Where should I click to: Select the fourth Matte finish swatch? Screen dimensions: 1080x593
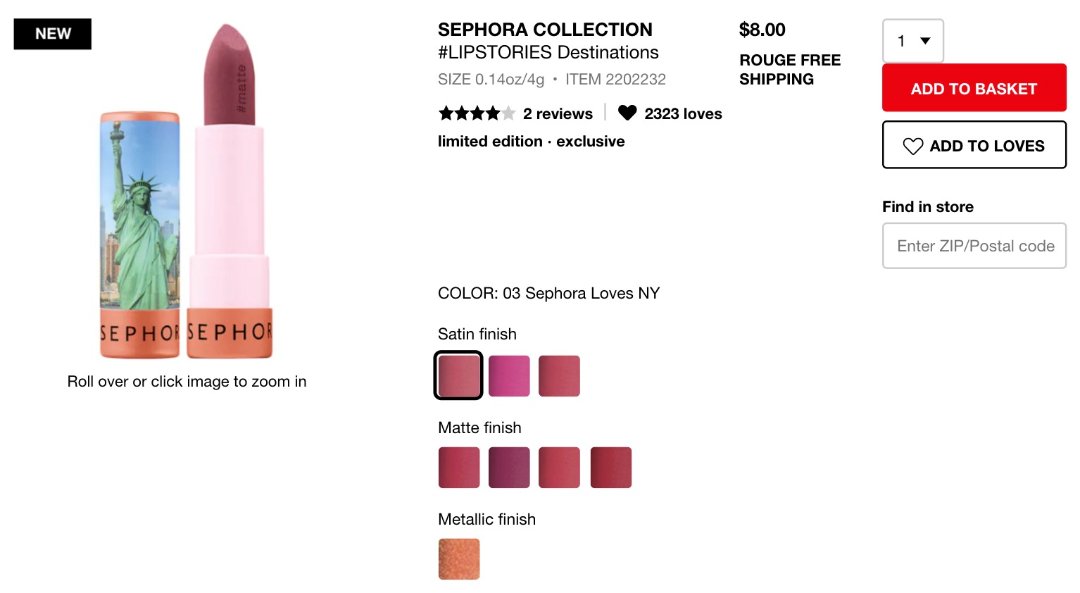coord(611,468)
